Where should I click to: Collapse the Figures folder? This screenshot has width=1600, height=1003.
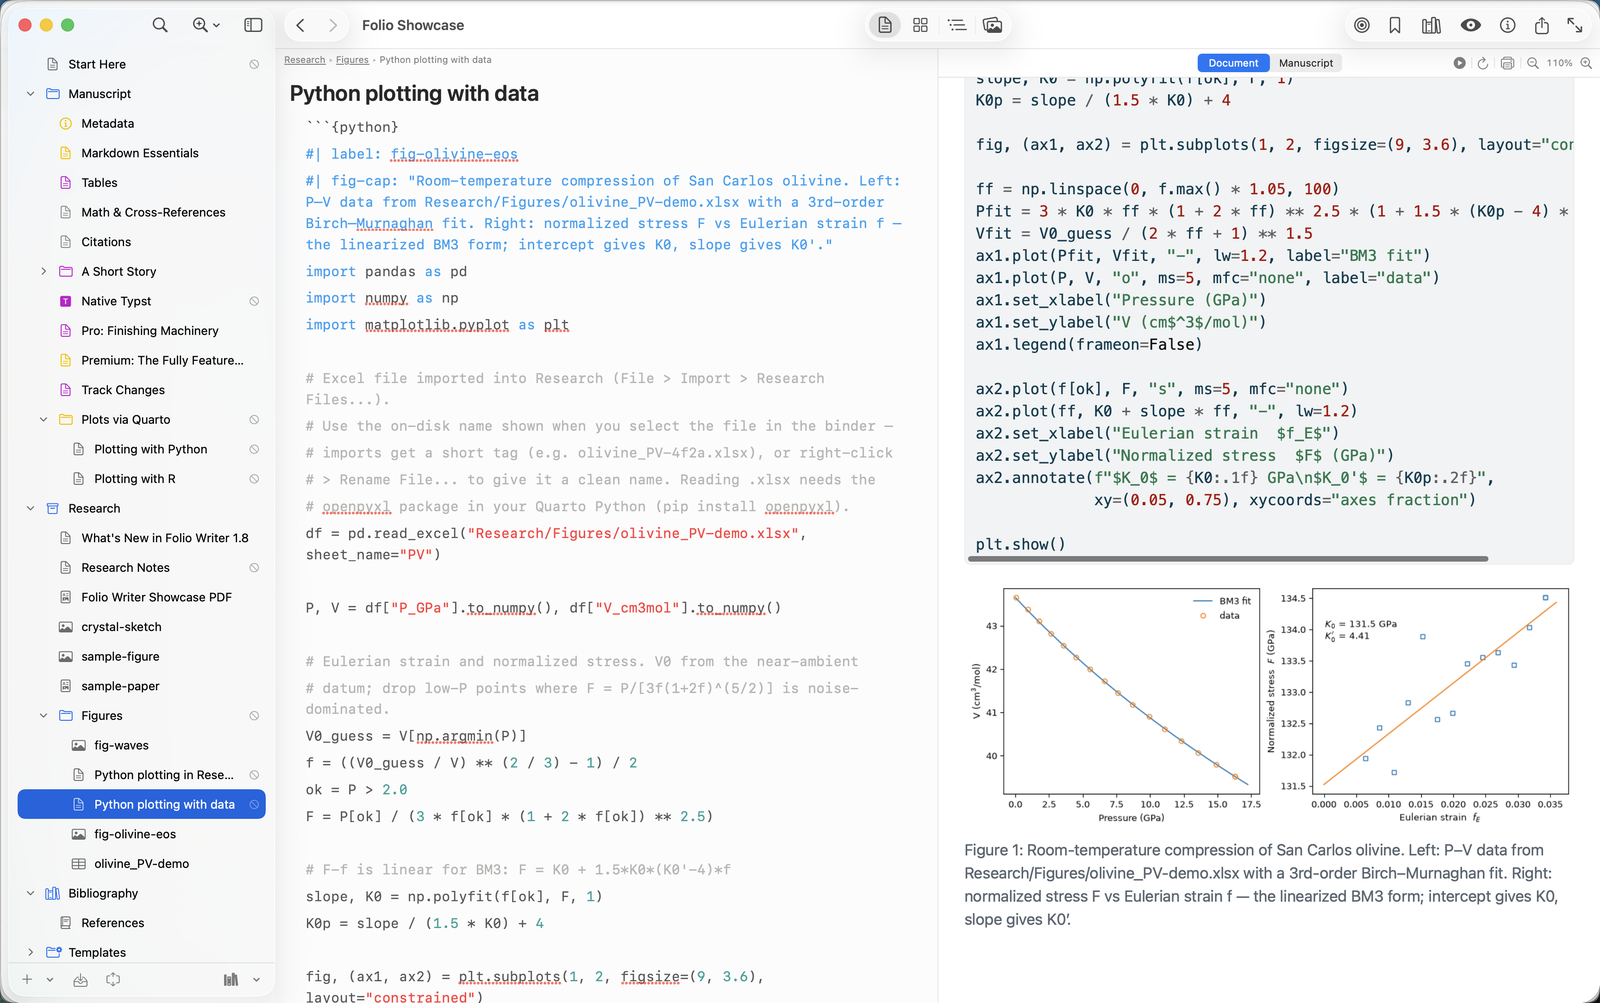click(x=44, y=716)
